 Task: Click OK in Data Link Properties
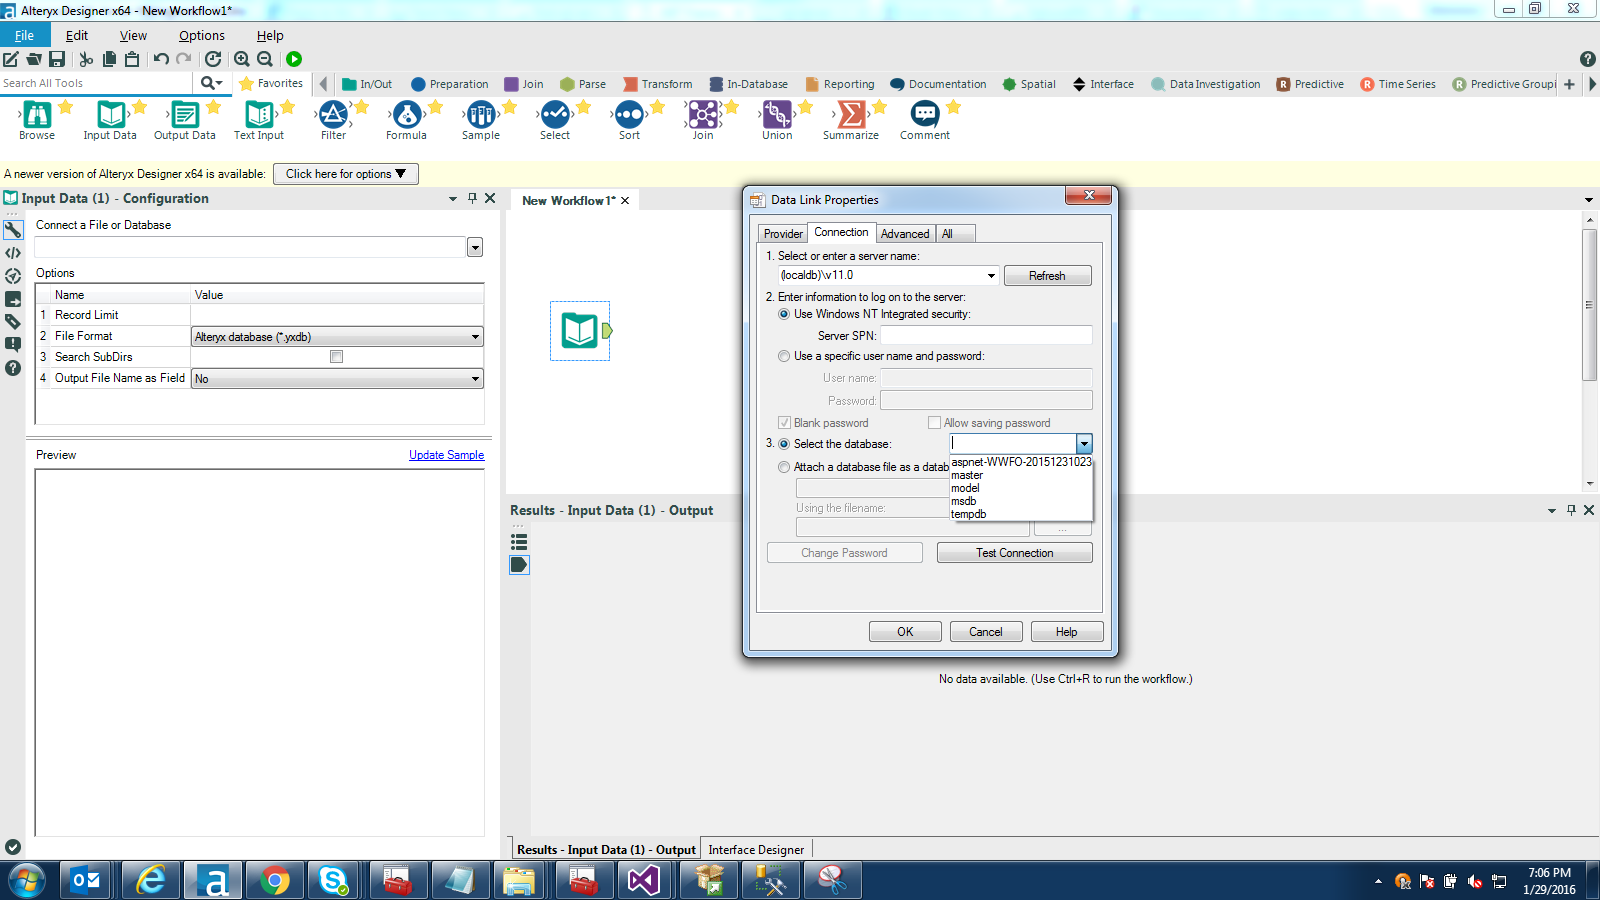pos(905,632)
